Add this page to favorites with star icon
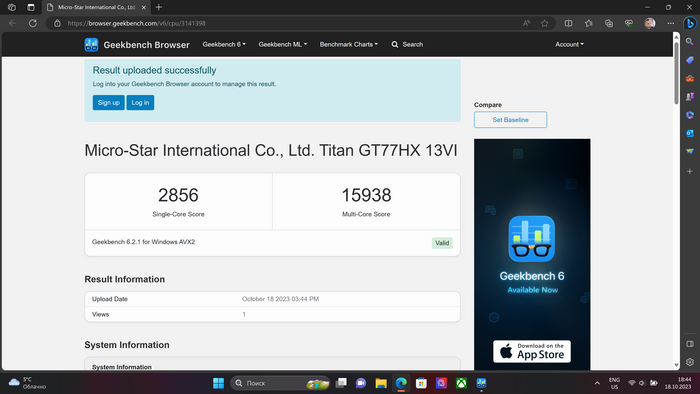 click(x=544, y=23)
